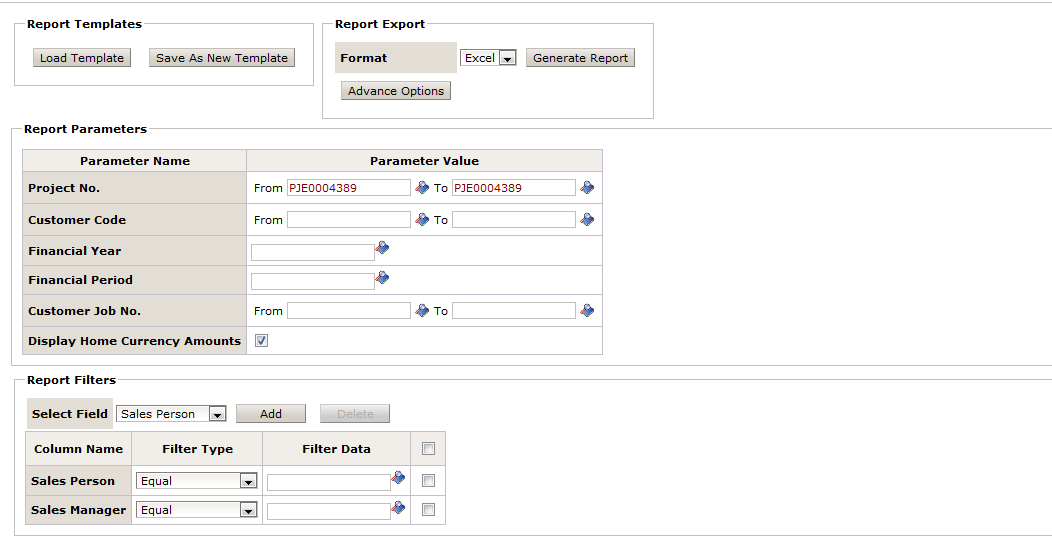The width and height of the screenshot is (1052, 546).
Task: Open lookup for Customer Job No. To field
Action: click(587, 311)
